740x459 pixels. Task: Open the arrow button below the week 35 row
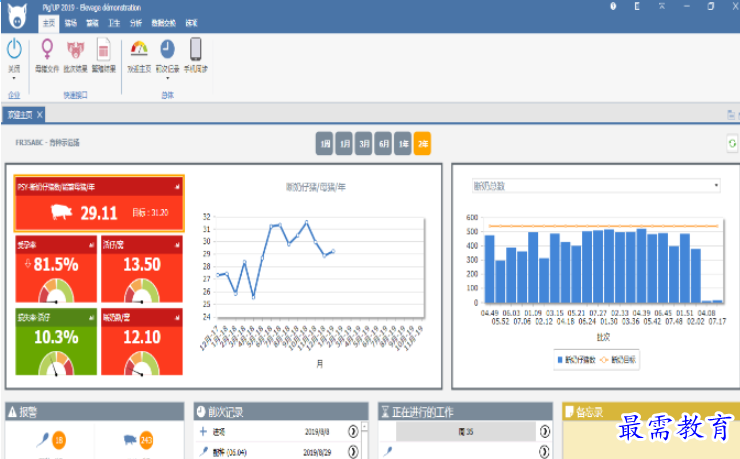[x=545, y=452]
